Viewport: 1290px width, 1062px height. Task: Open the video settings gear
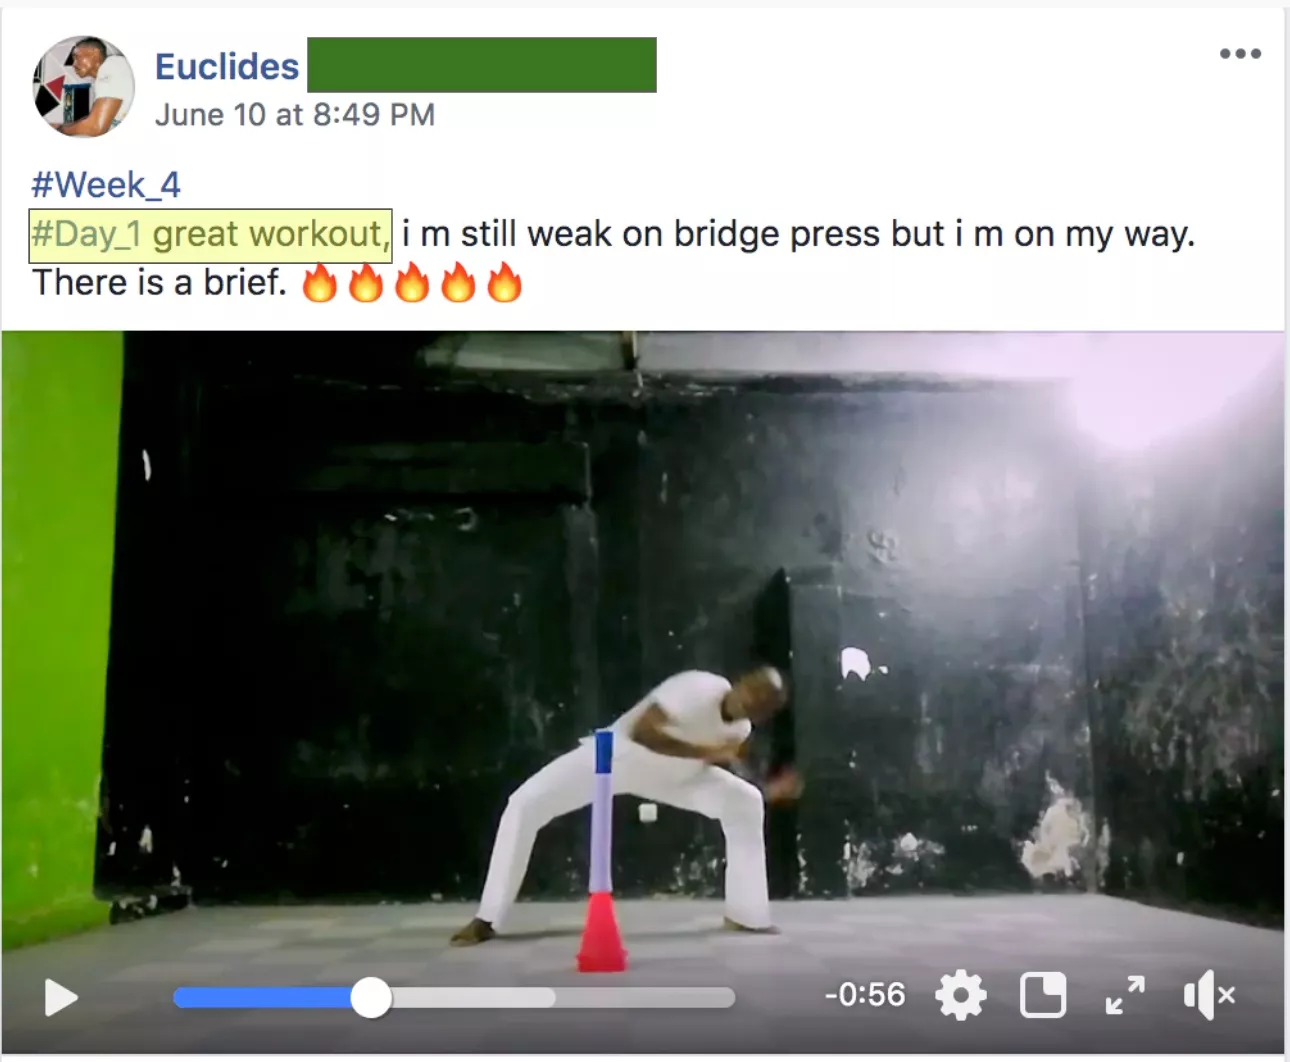click(x=961, y=995)
